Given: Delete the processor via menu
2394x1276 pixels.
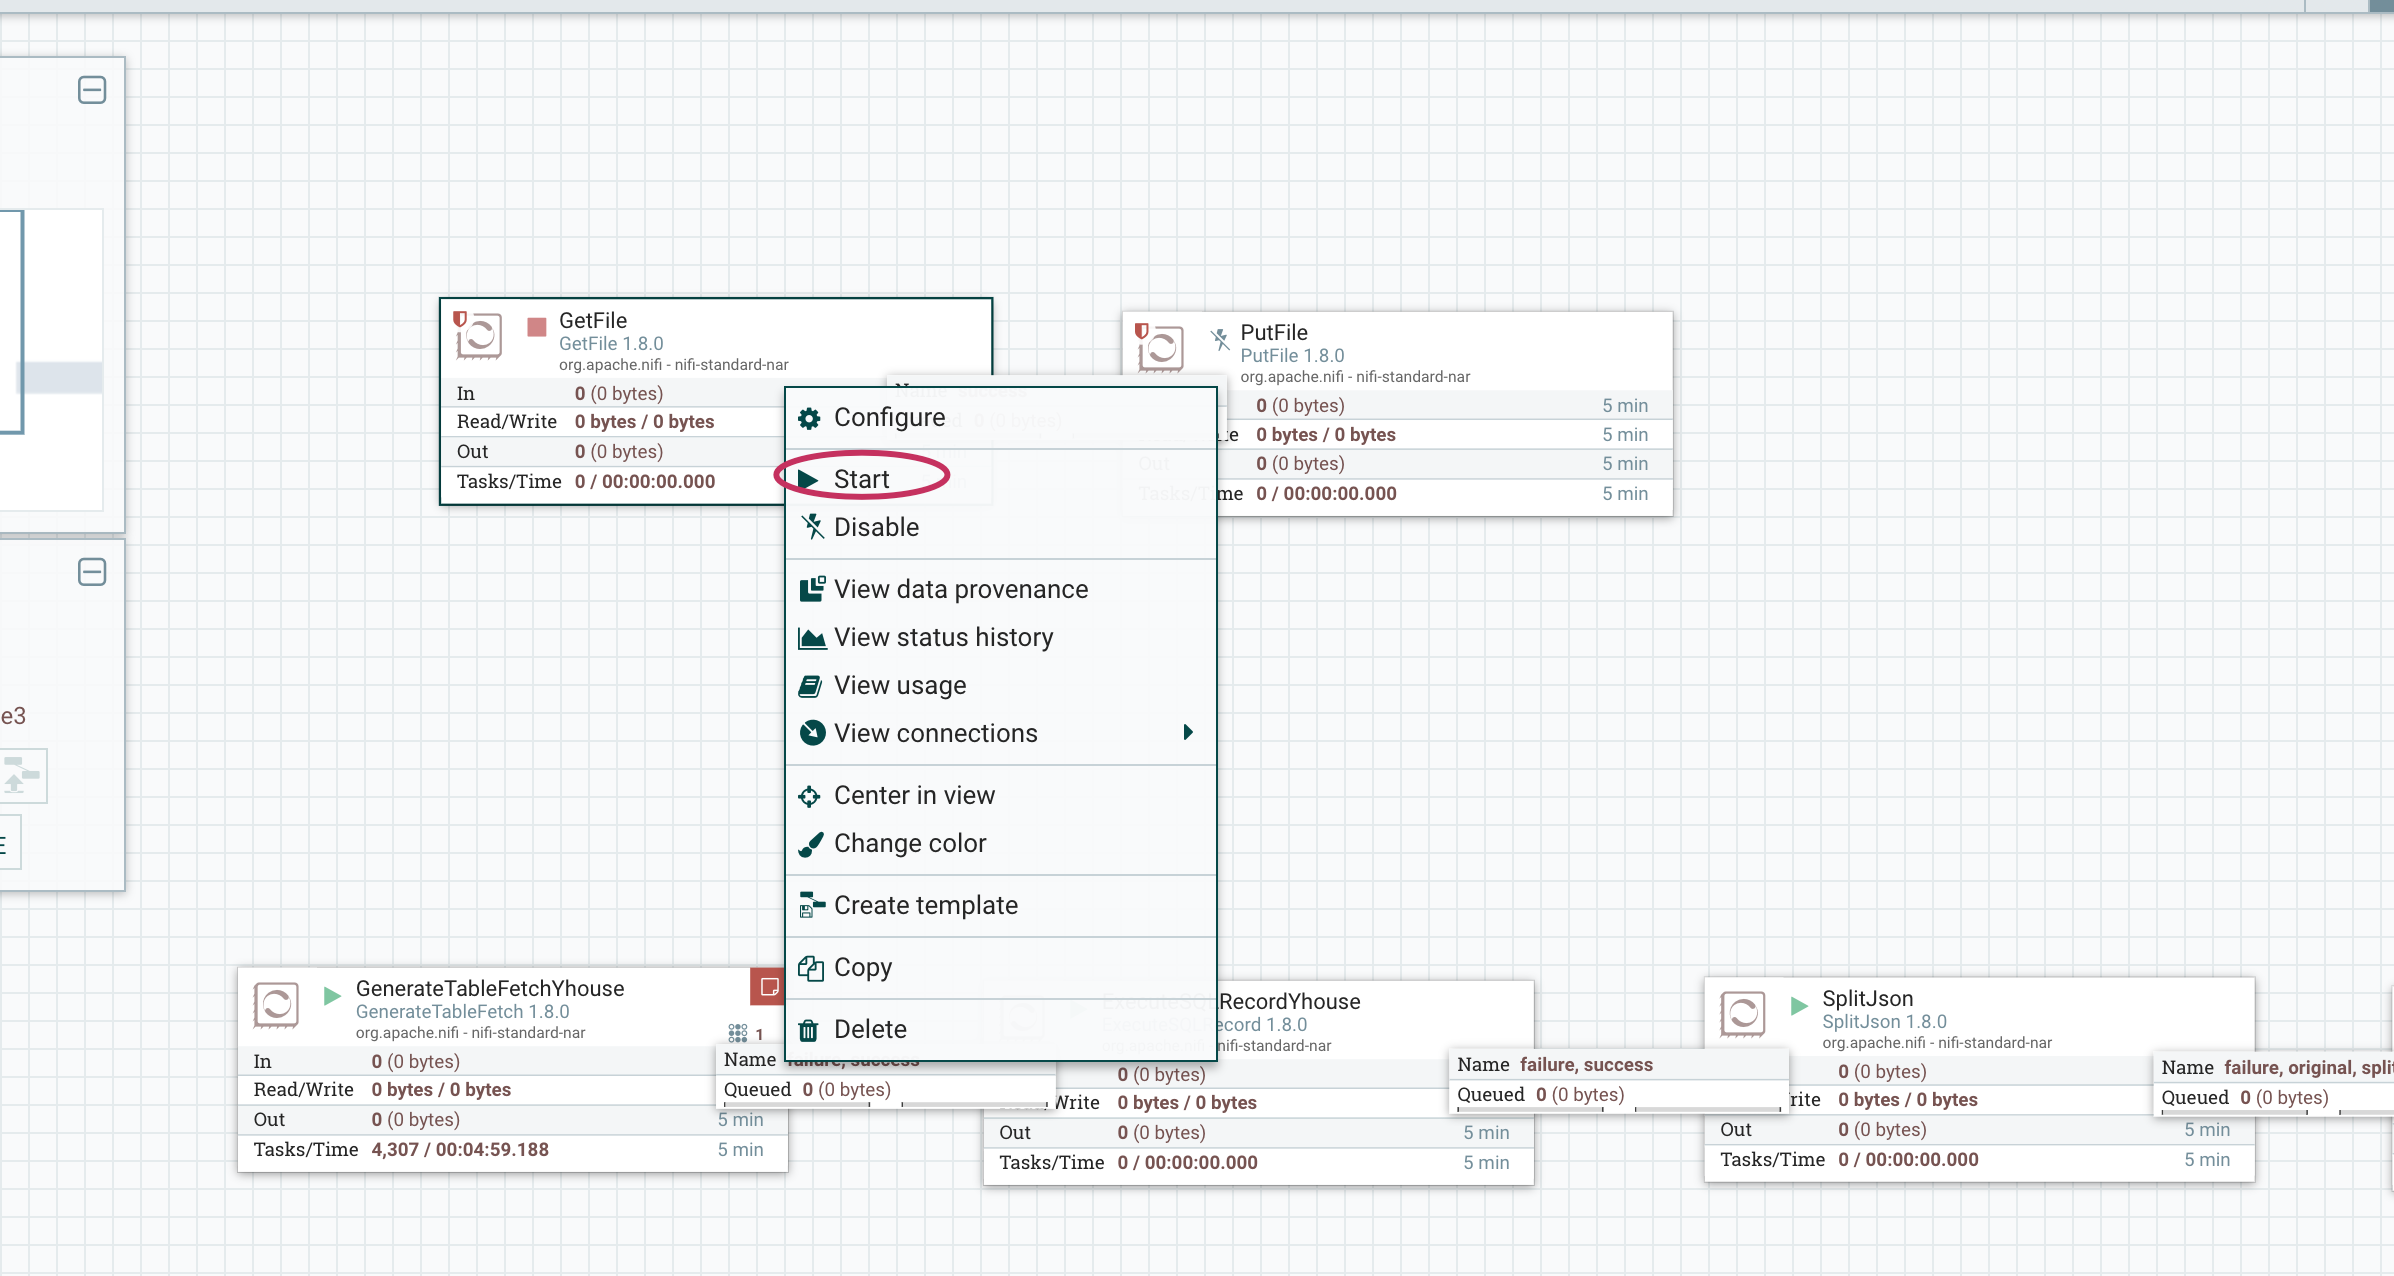Looking at the screenshot, I should tap(1000, 1029).
